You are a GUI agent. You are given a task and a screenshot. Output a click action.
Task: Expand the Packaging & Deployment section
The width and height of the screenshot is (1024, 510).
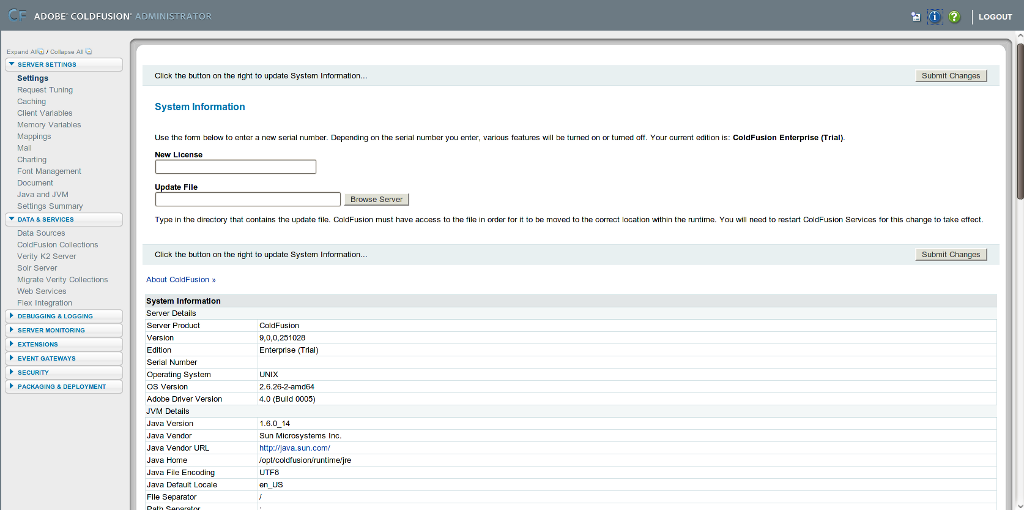point(63,387)
